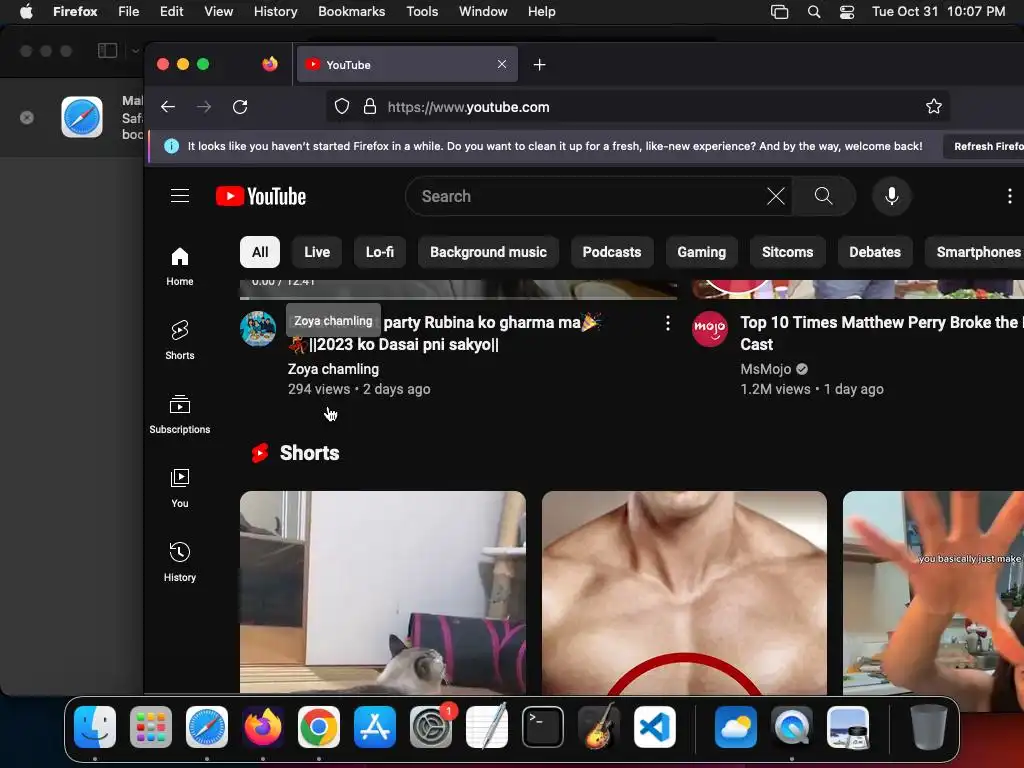Close the YouTube tab
This screenshot has width=1024, height=768.
coord(502,64)
